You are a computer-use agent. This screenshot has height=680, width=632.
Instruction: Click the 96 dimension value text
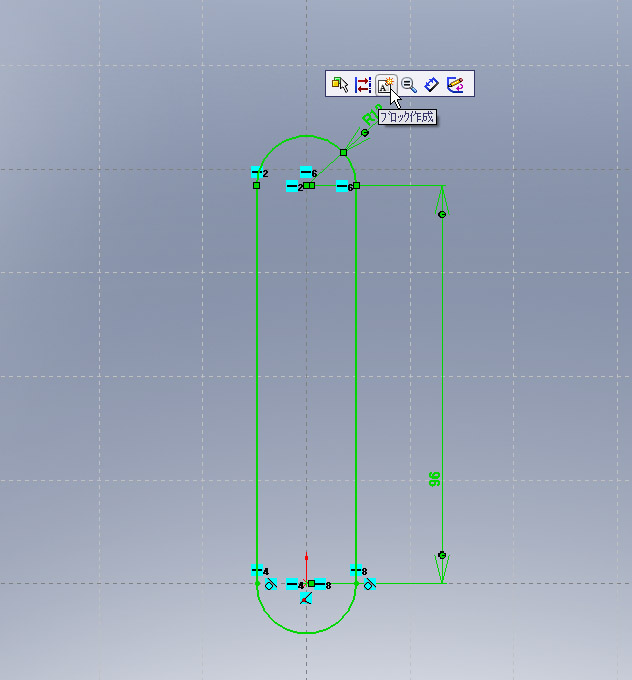(x=435, y=480)
